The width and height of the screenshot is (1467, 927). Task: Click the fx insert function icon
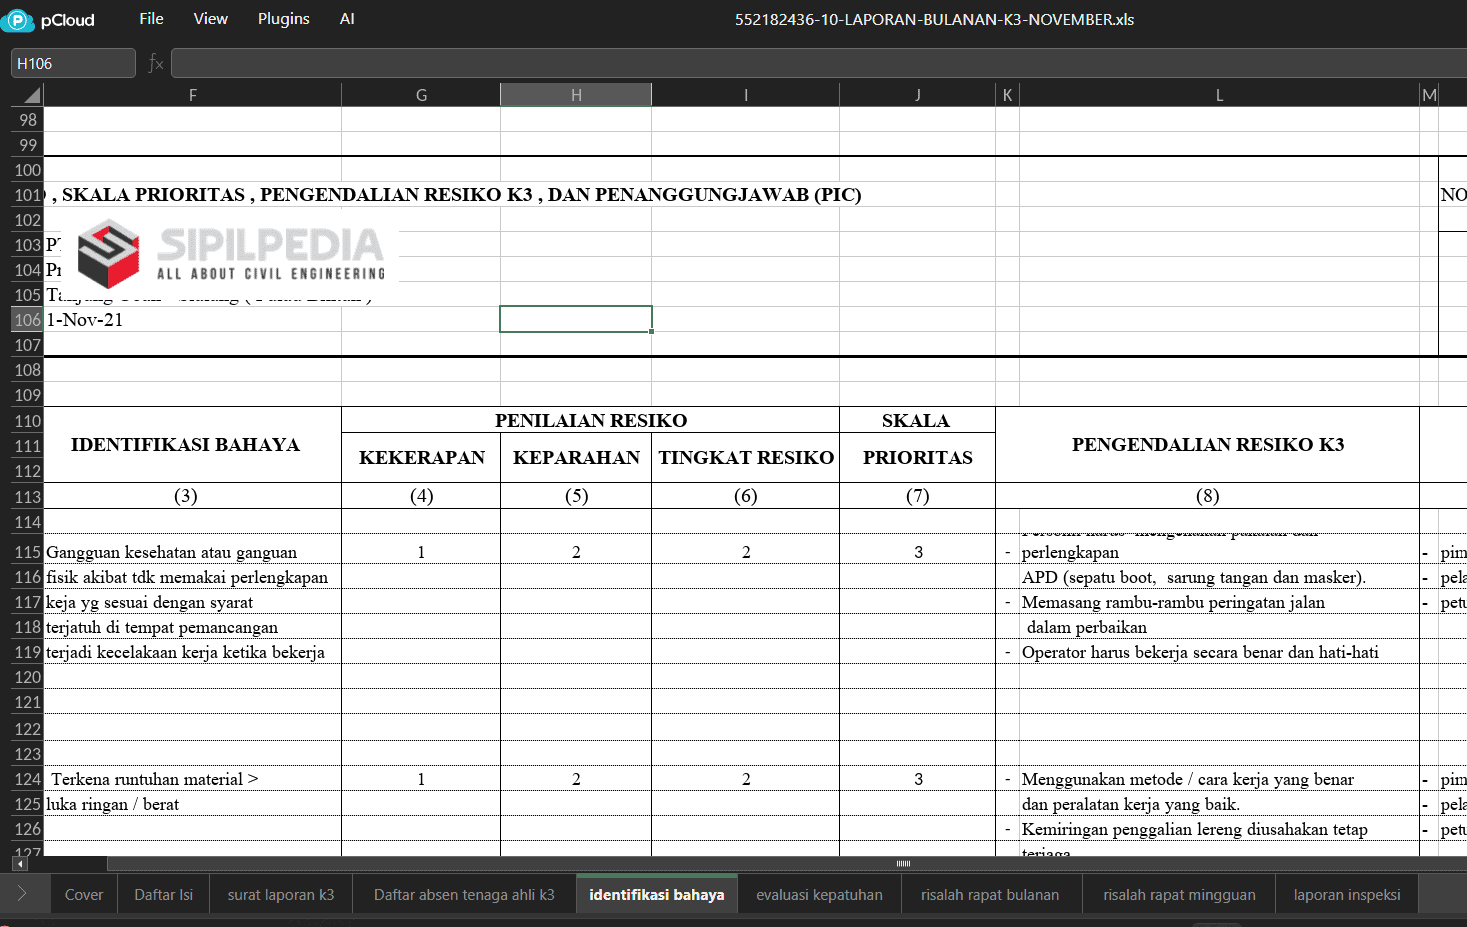pyautogui.click(x=155, y=63)
